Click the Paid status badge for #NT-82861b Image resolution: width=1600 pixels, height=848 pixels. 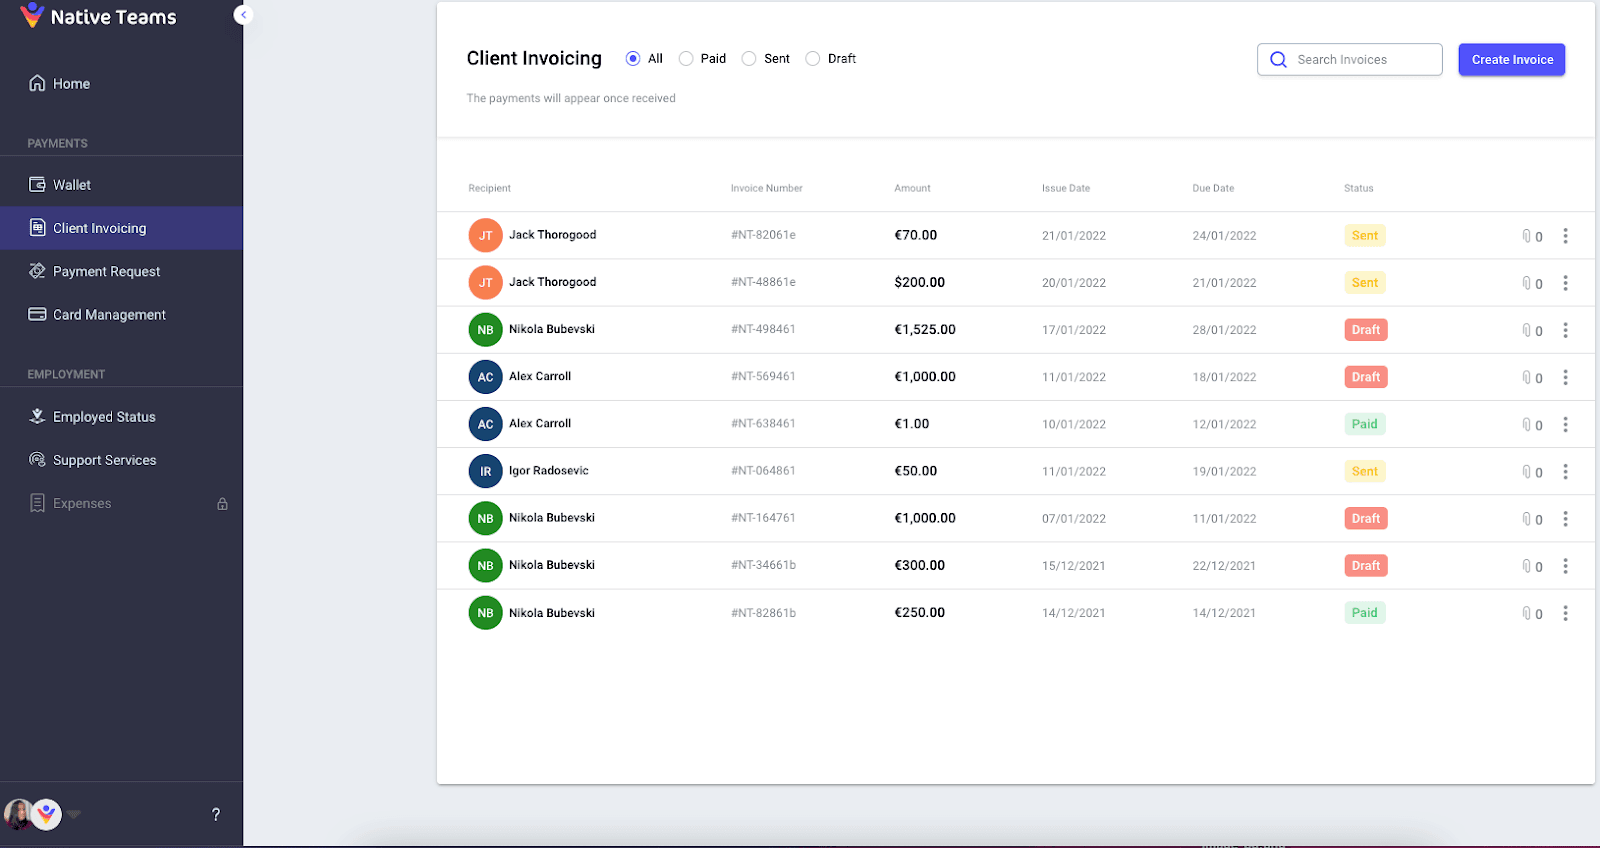pos(1365,613)
